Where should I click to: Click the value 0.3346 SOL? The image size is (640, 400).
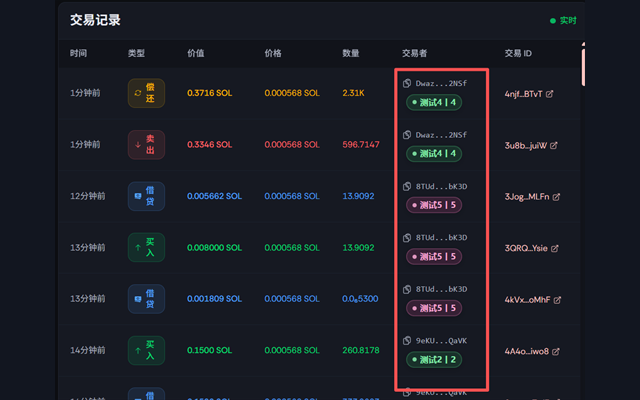[209, 144]
